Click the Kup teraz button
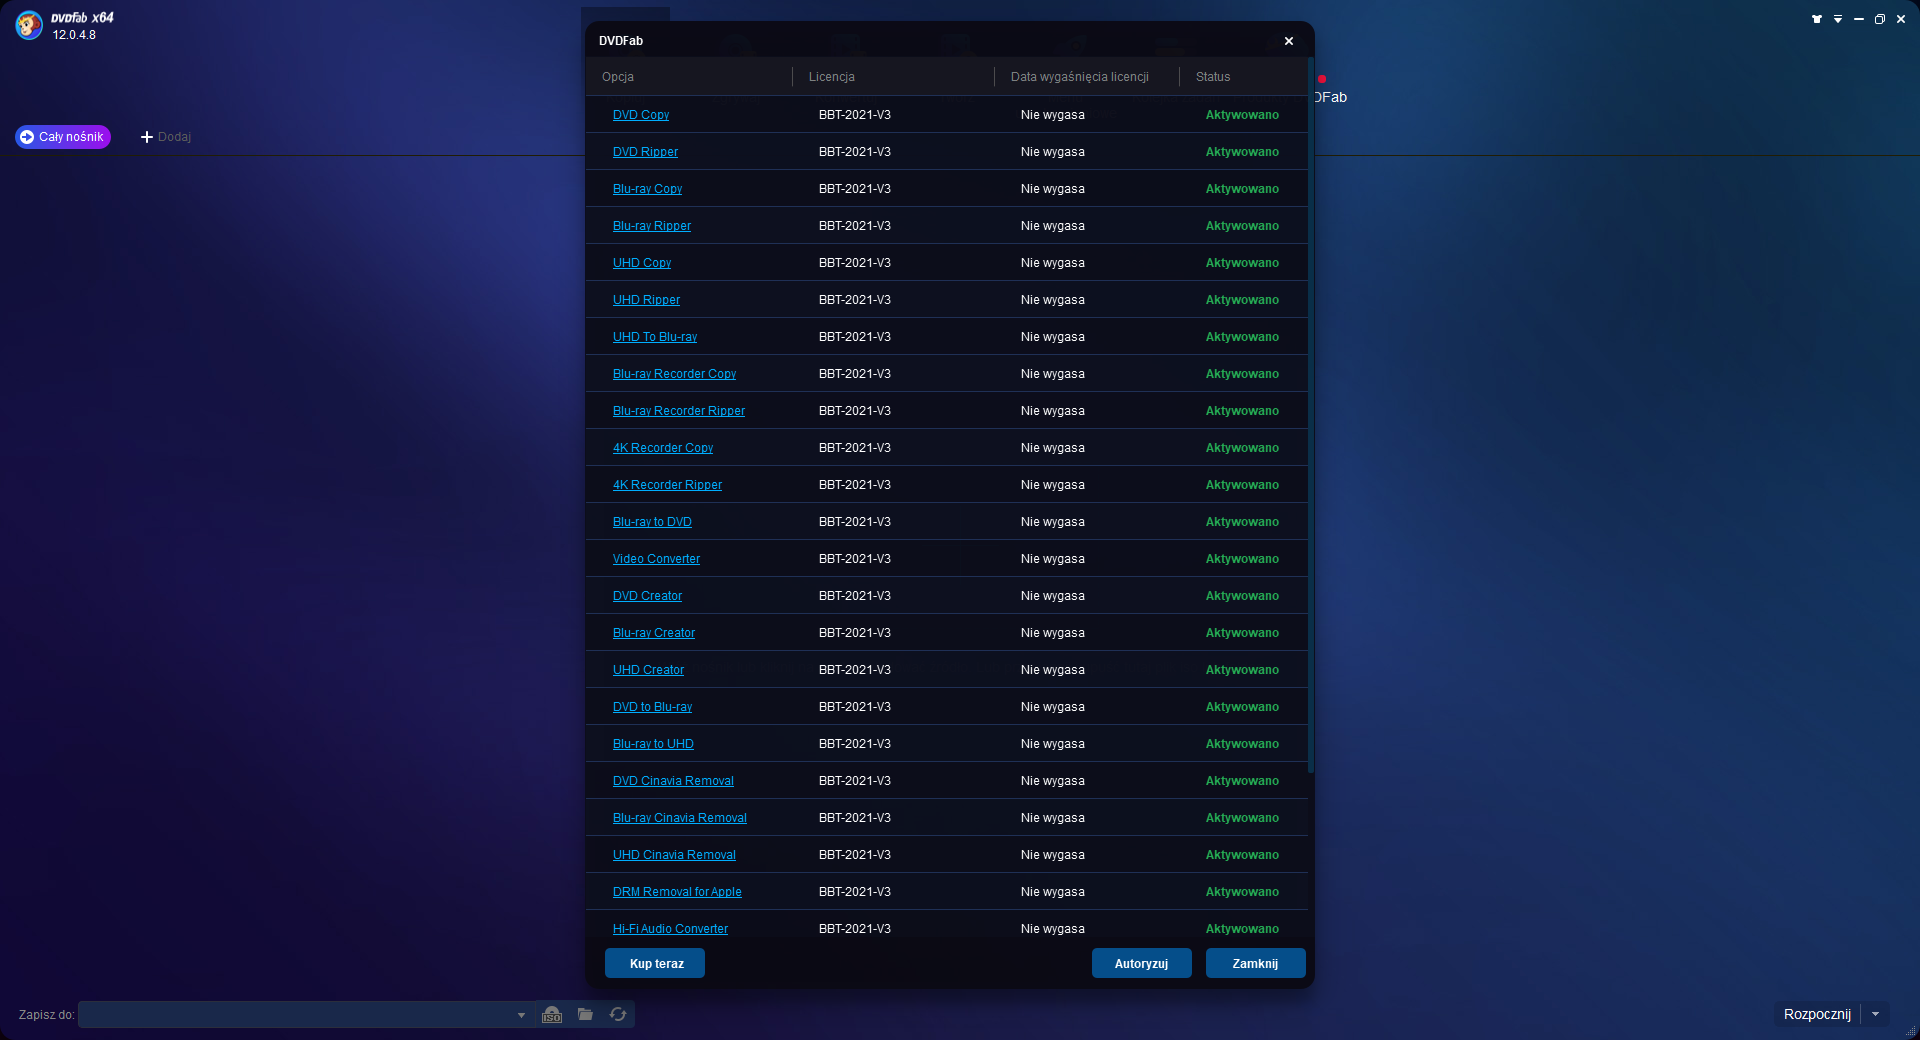Image resolution: width=1920 pixels, height=1040 pixels. coord(655,963)
